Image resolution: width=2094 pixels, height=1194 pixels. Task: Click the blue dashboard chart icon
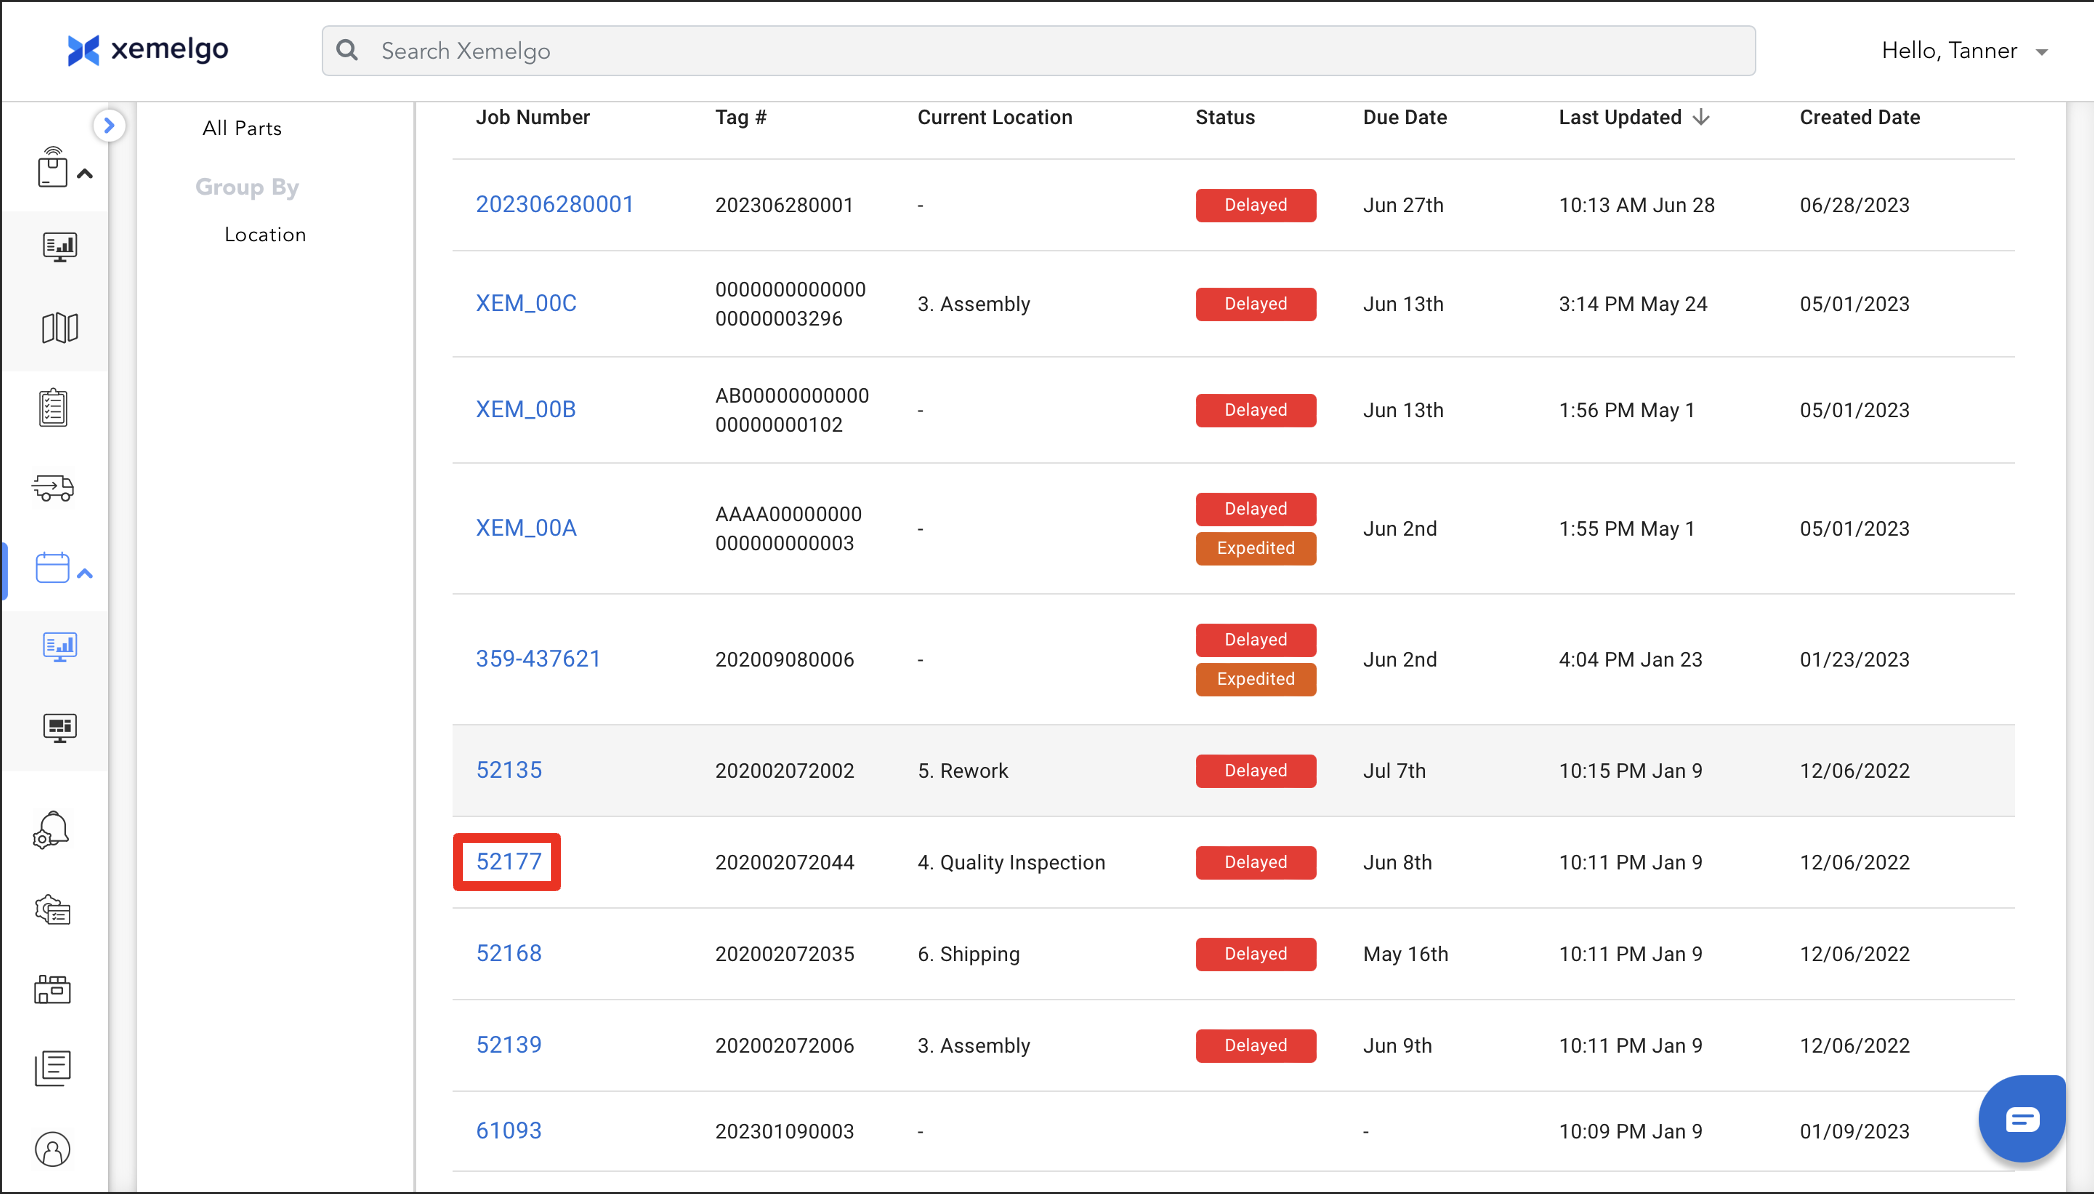(59, 647)
